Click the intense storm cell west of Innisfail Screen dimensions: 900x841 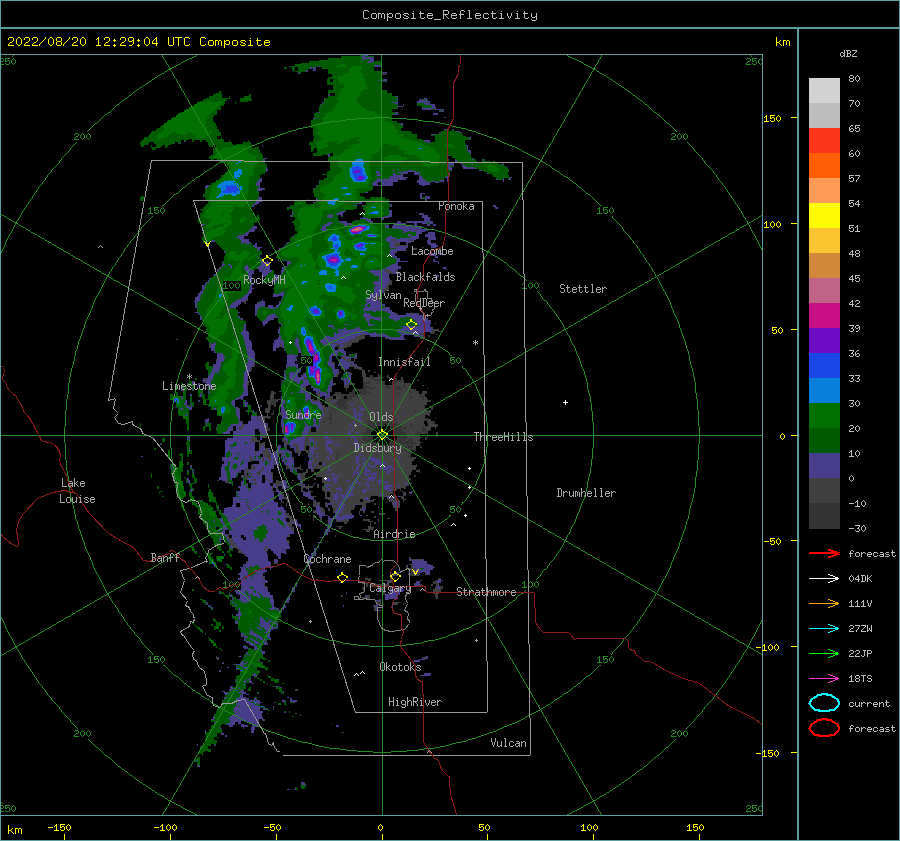pos(313,361)
